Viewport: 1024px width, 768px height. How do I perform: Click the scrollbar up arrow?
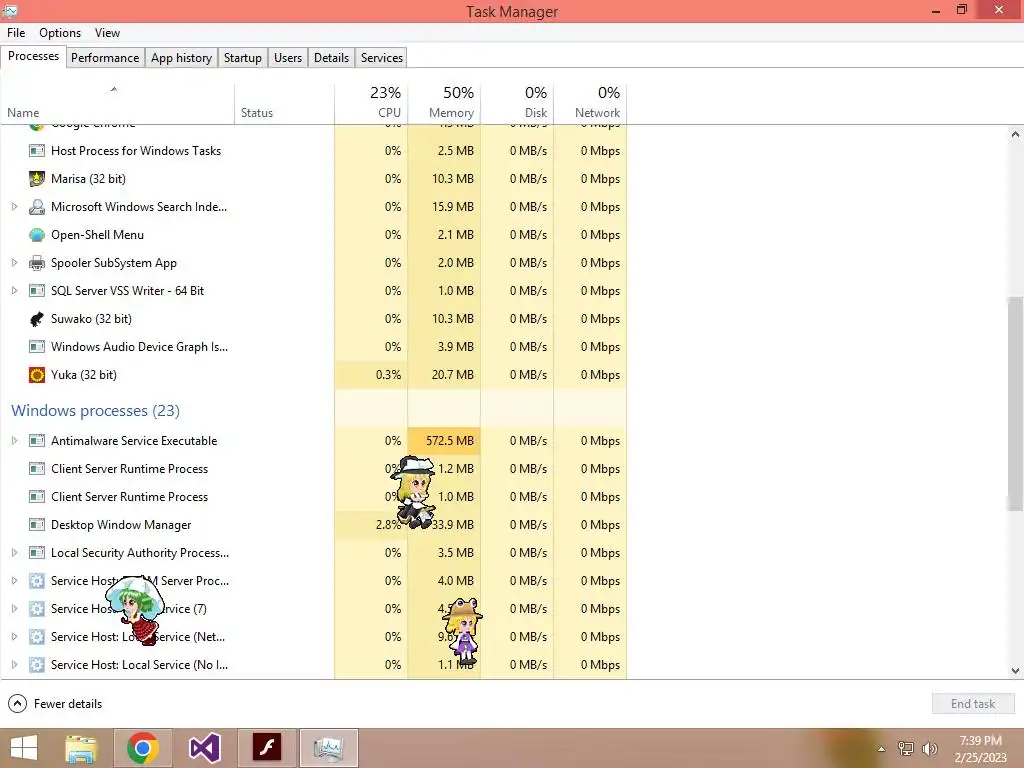click(x=1015, y=135)
